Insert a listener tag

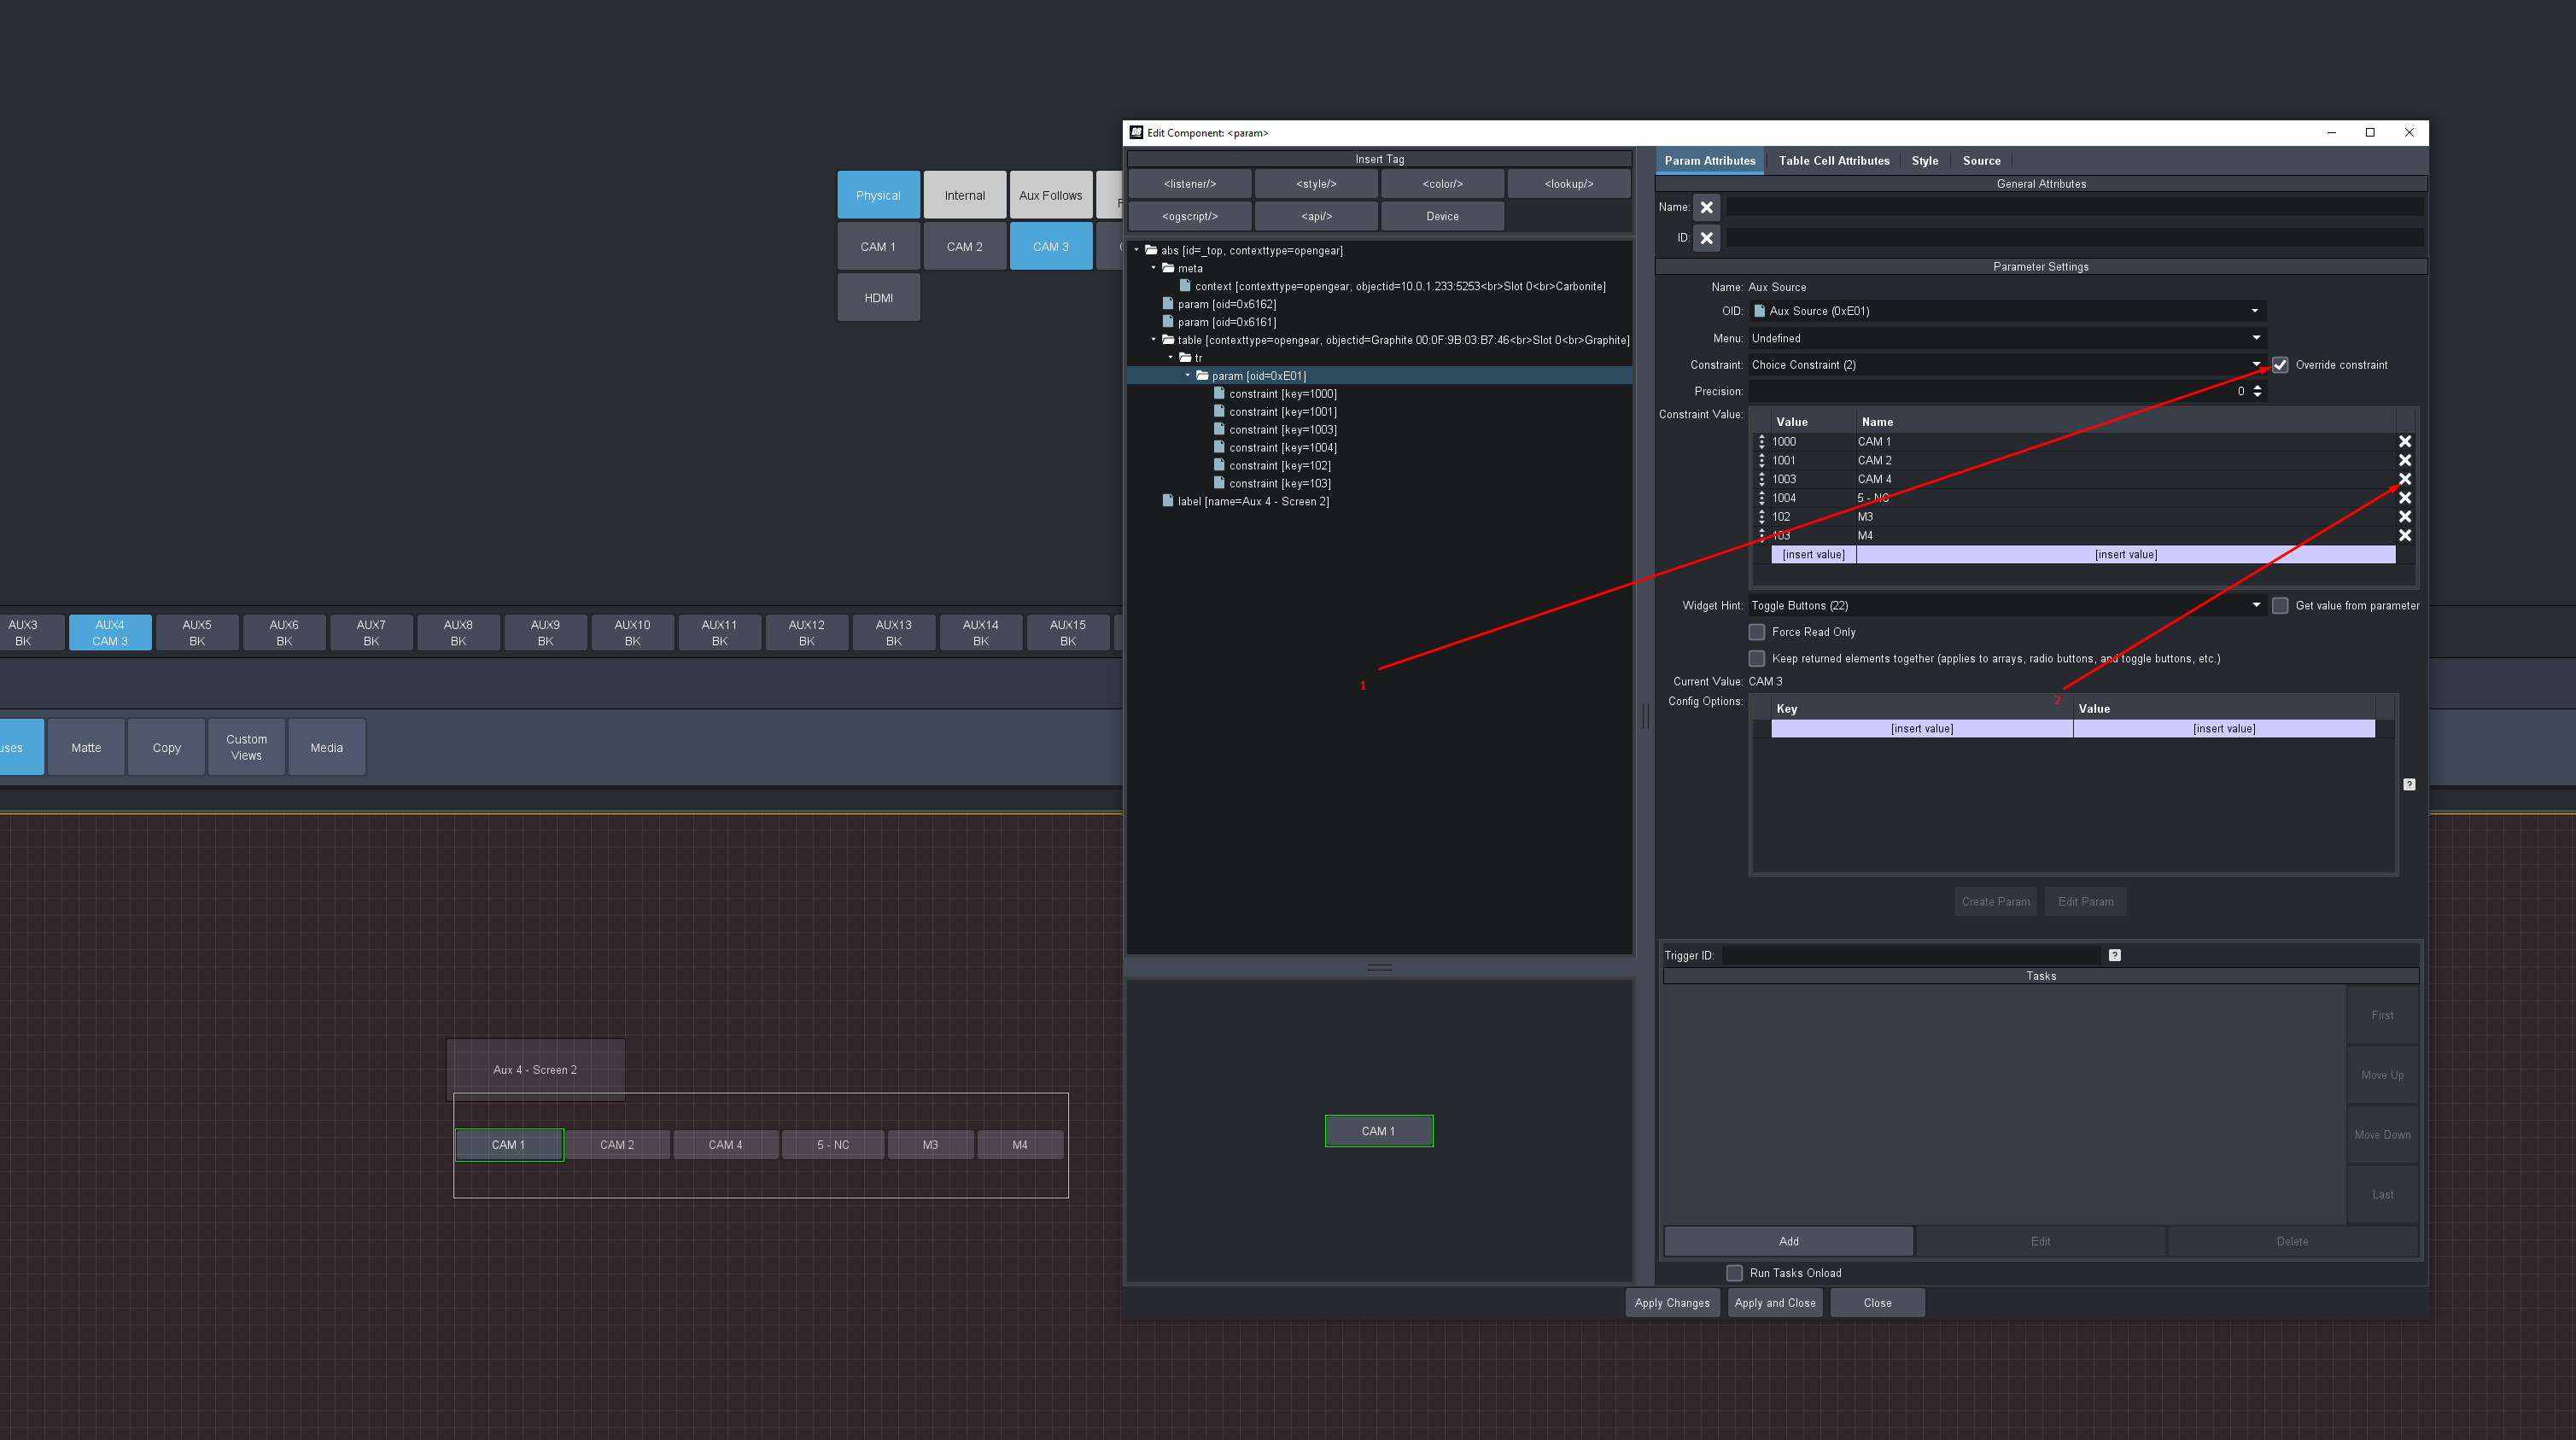(1190, 184)
